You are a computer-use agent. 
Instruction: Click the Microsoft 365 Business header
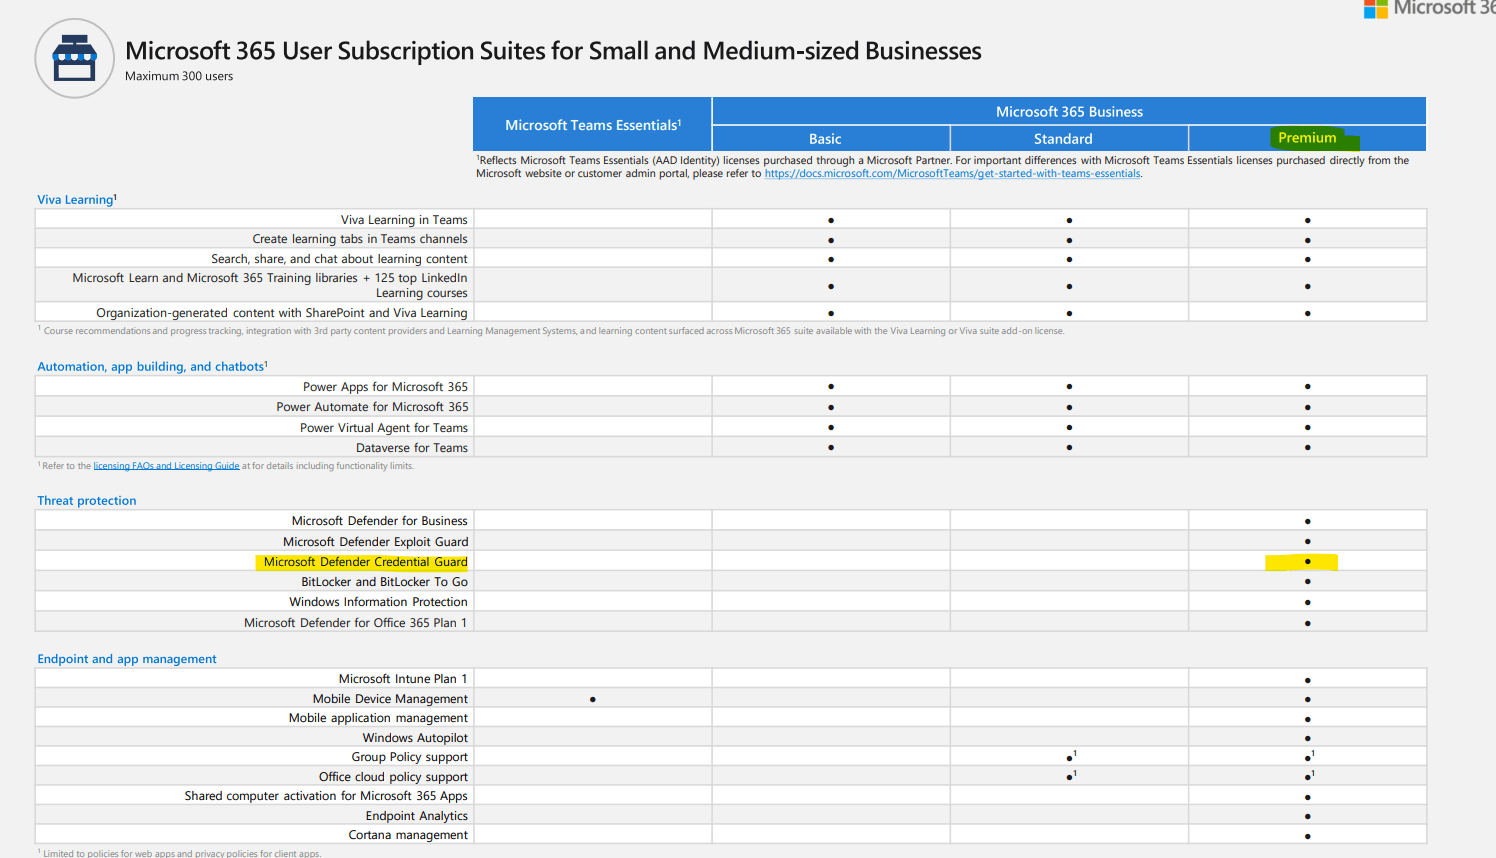[x=1069, y=112]
